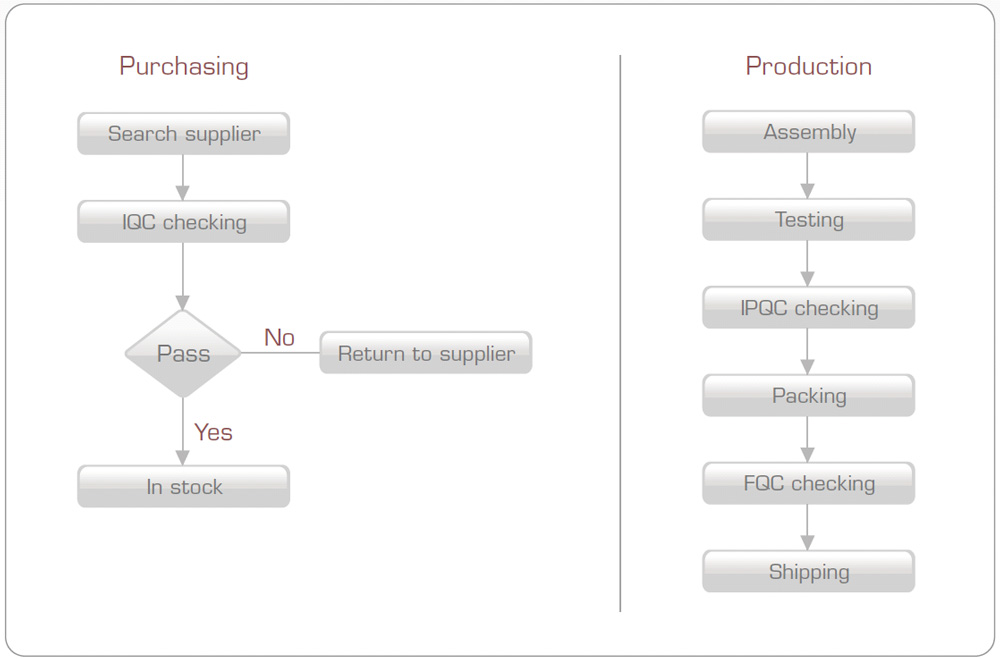The height and width of the screenshot is (659, 1000).
Task: Select the IQC checking step
Action: 183,222
